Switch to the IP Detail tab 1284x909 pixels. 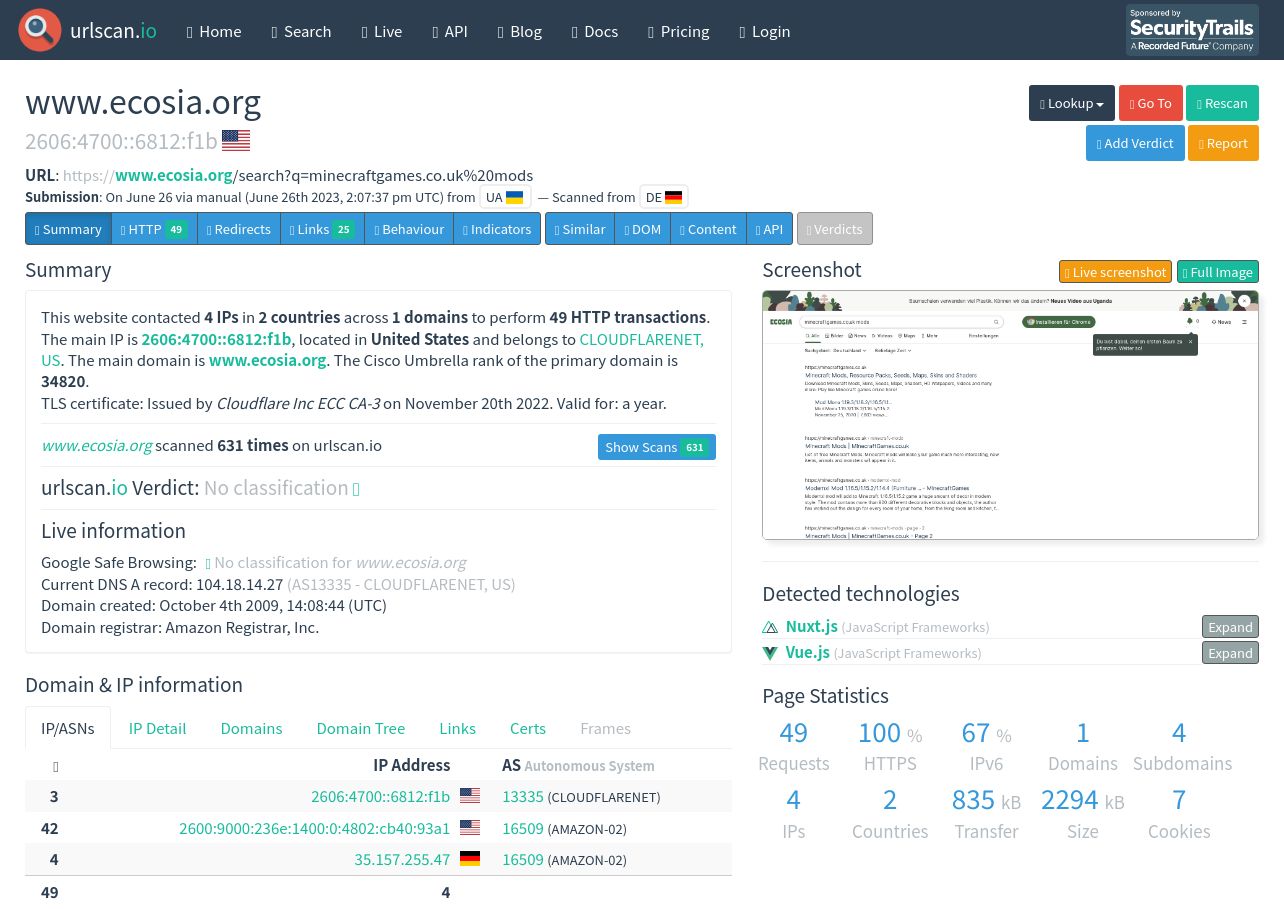tap(157, 728)
